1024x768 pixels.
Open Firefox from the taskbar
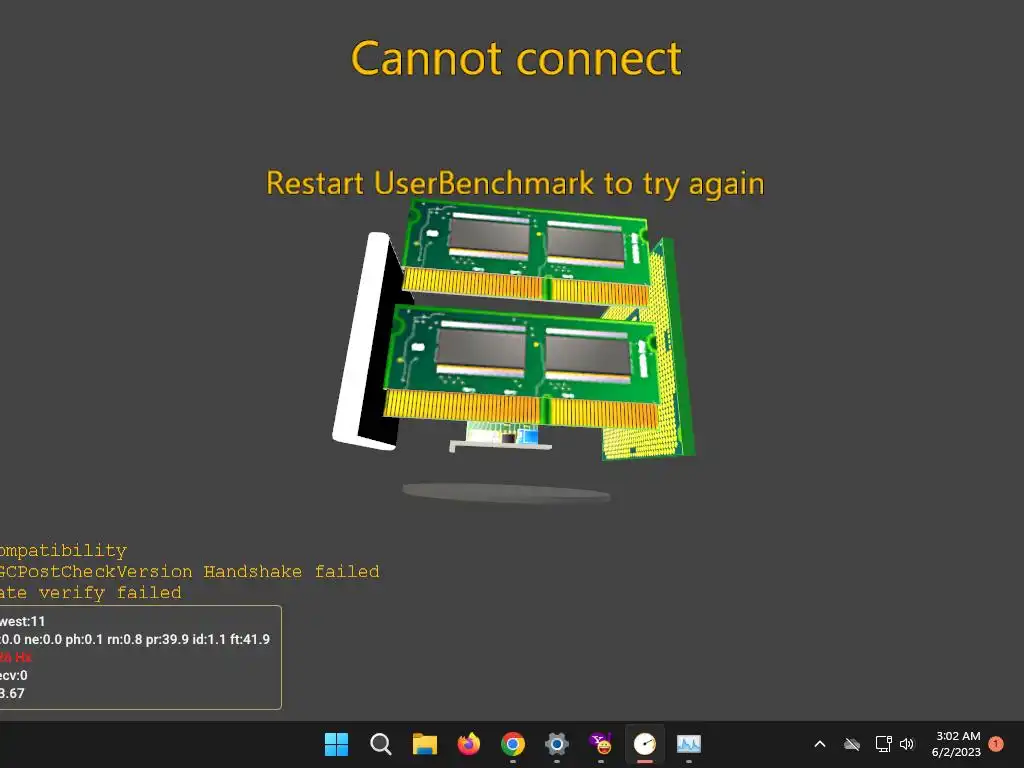(468, 744)
